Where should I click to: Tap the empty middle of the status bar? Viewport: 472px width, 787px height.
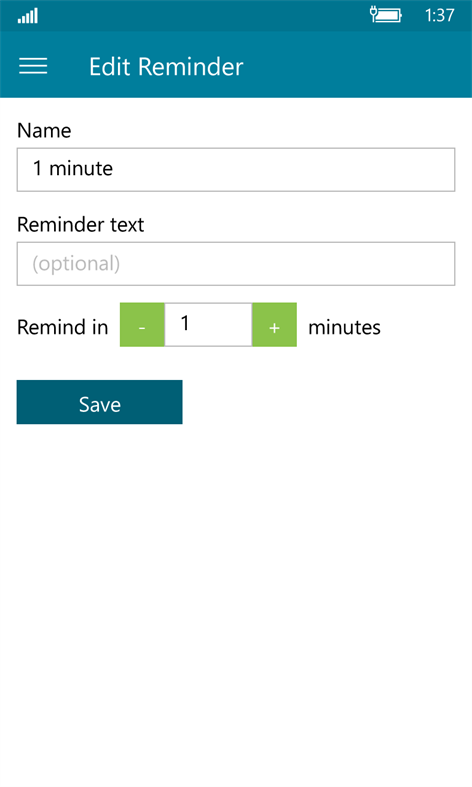point(201,15)
